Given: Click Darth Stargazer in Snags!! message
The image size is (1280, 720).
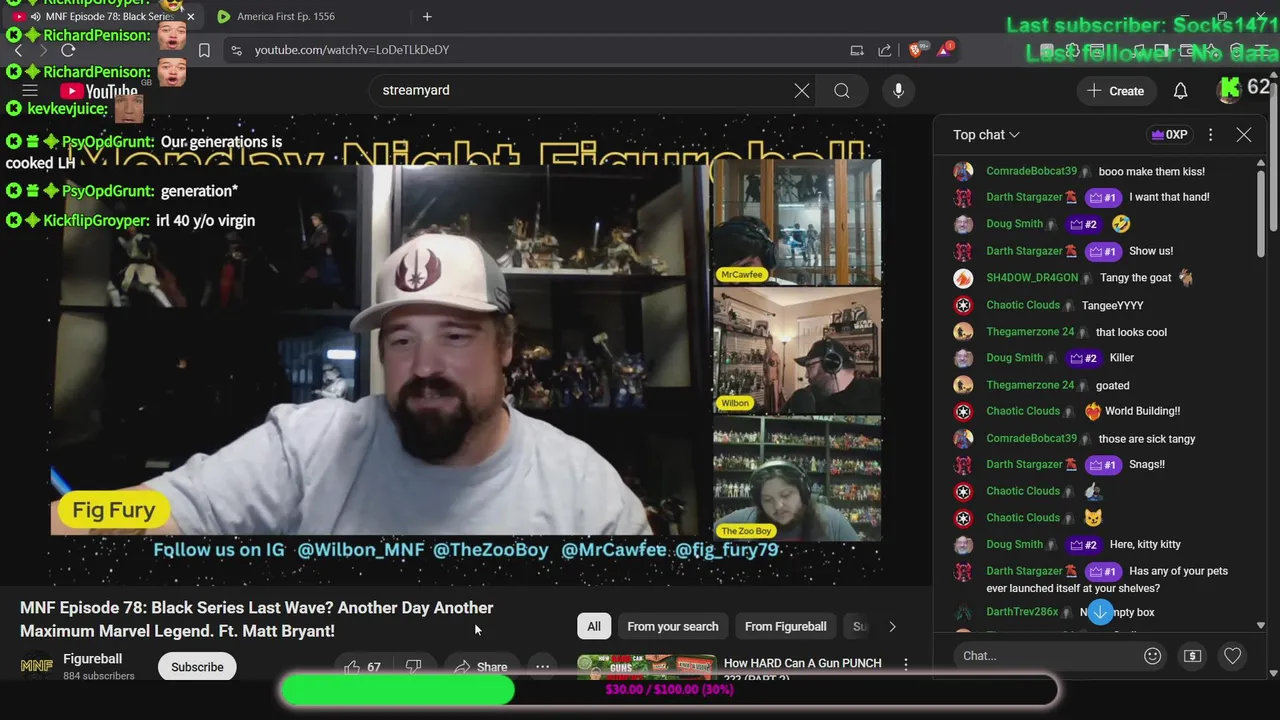Looking at the screenshot, I should point(1024,464).
